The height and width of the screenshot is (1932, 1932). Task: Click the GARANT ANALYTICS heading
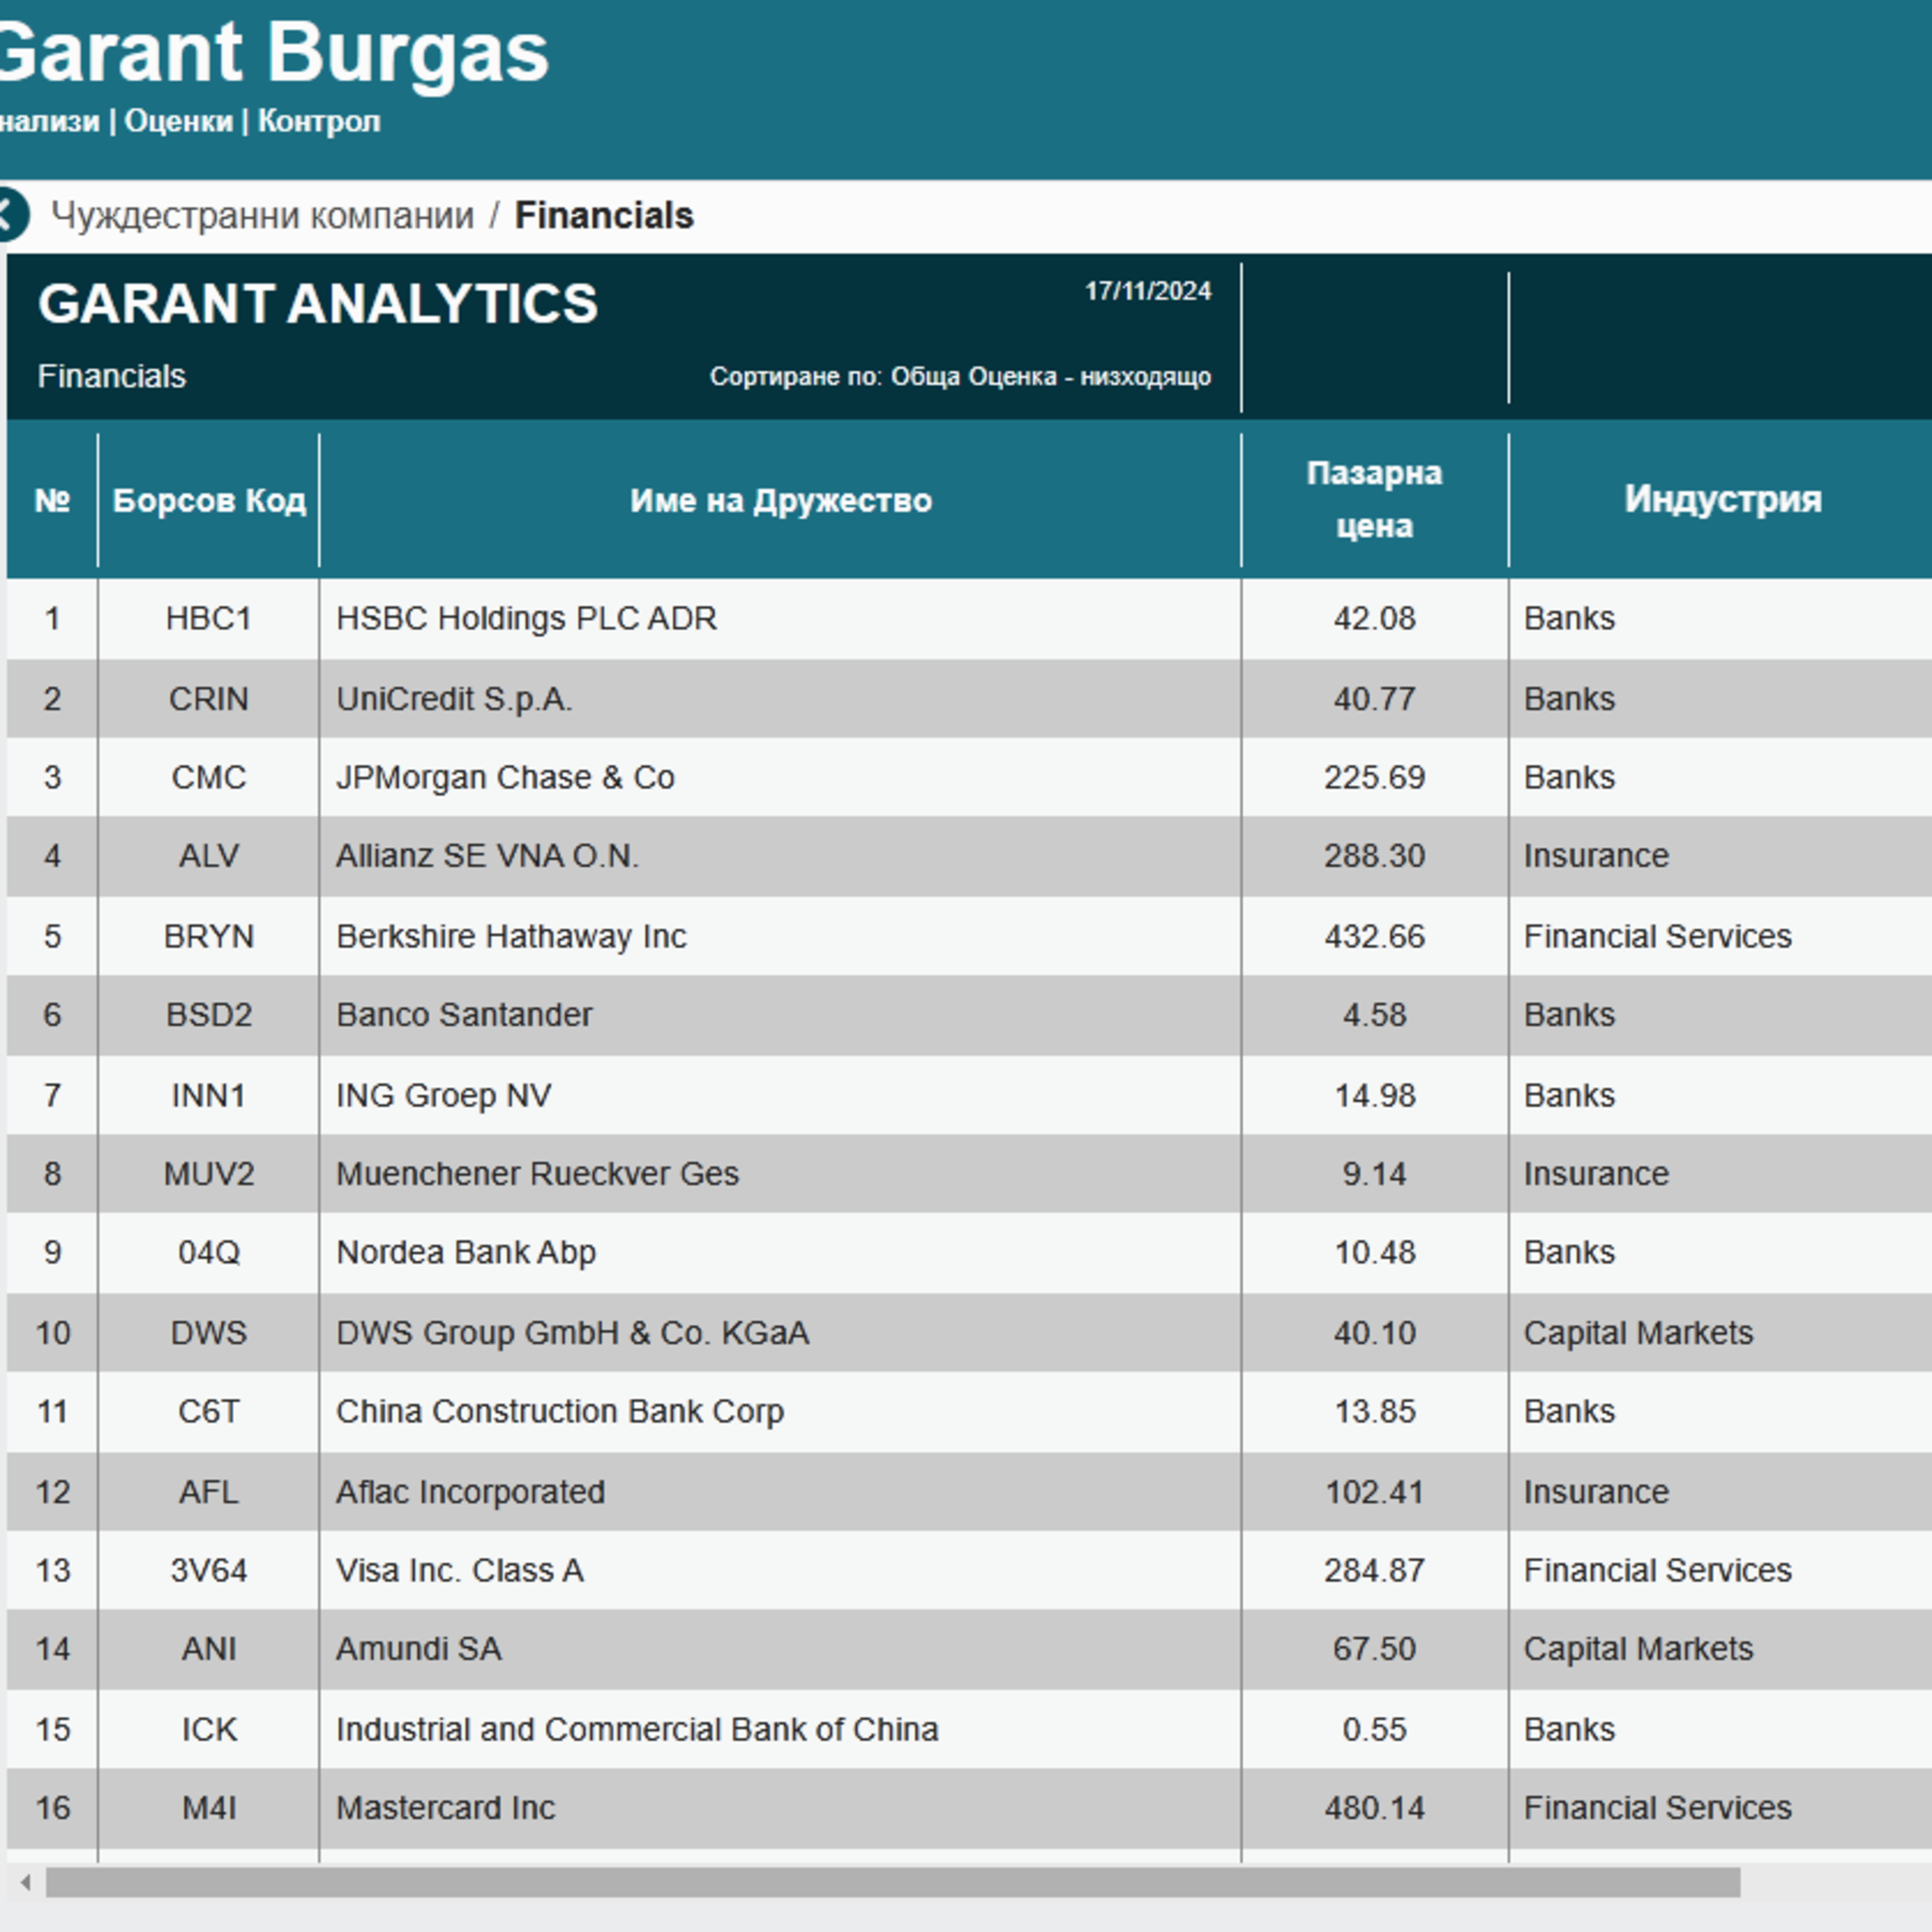point(318,304)
